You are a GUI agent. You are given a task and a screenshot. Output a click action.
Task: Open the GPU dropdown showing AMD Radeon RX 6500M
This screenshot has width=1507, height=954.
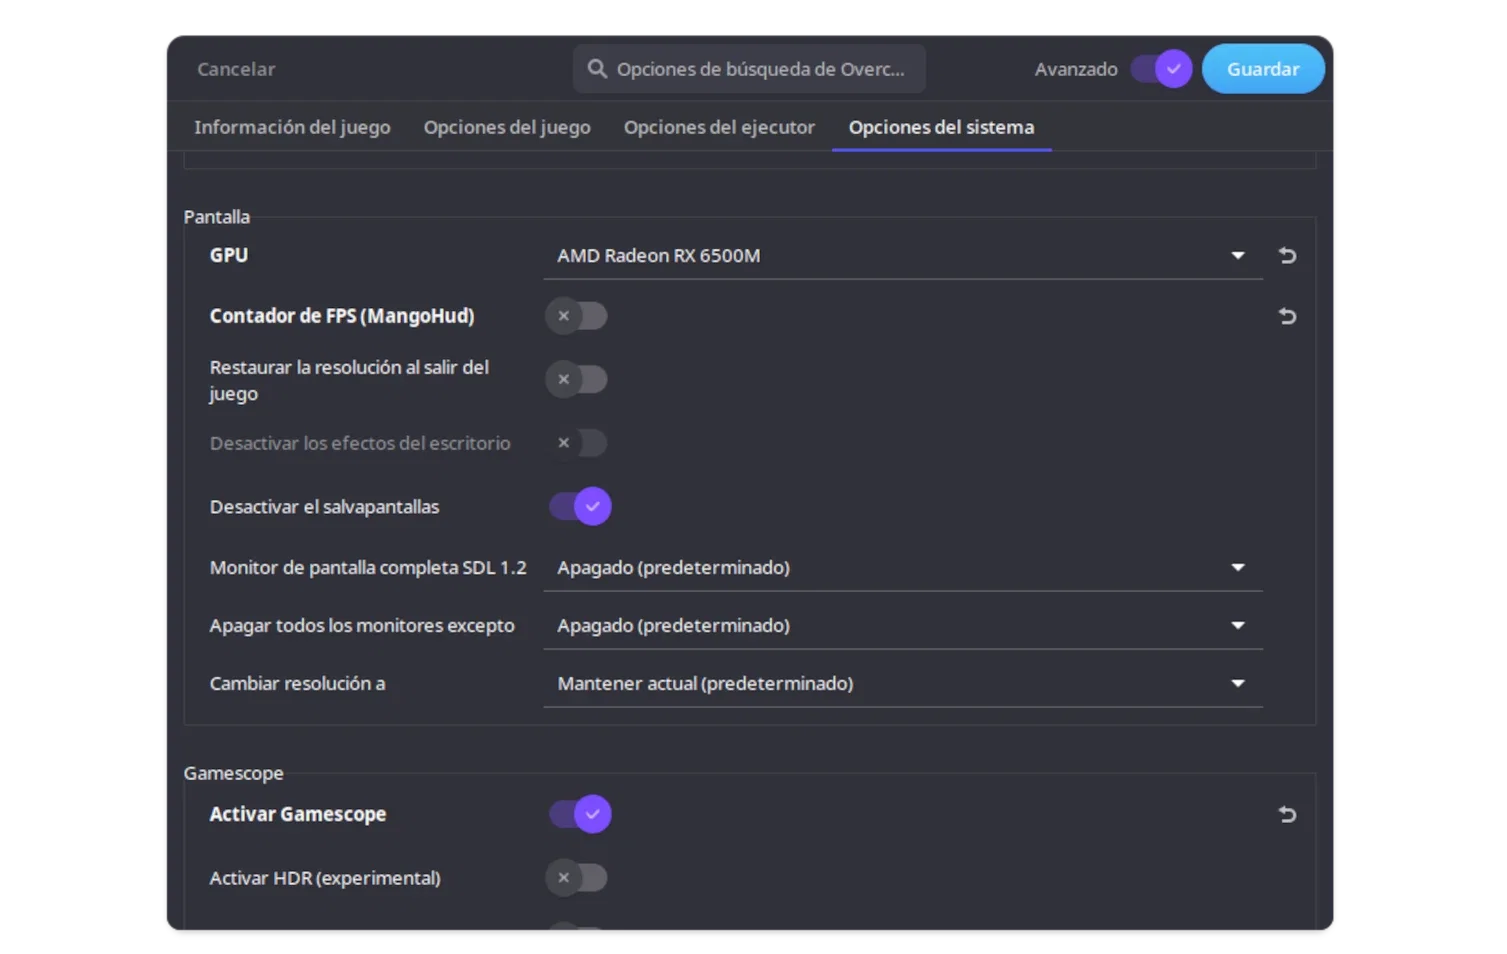pos(902,256)
